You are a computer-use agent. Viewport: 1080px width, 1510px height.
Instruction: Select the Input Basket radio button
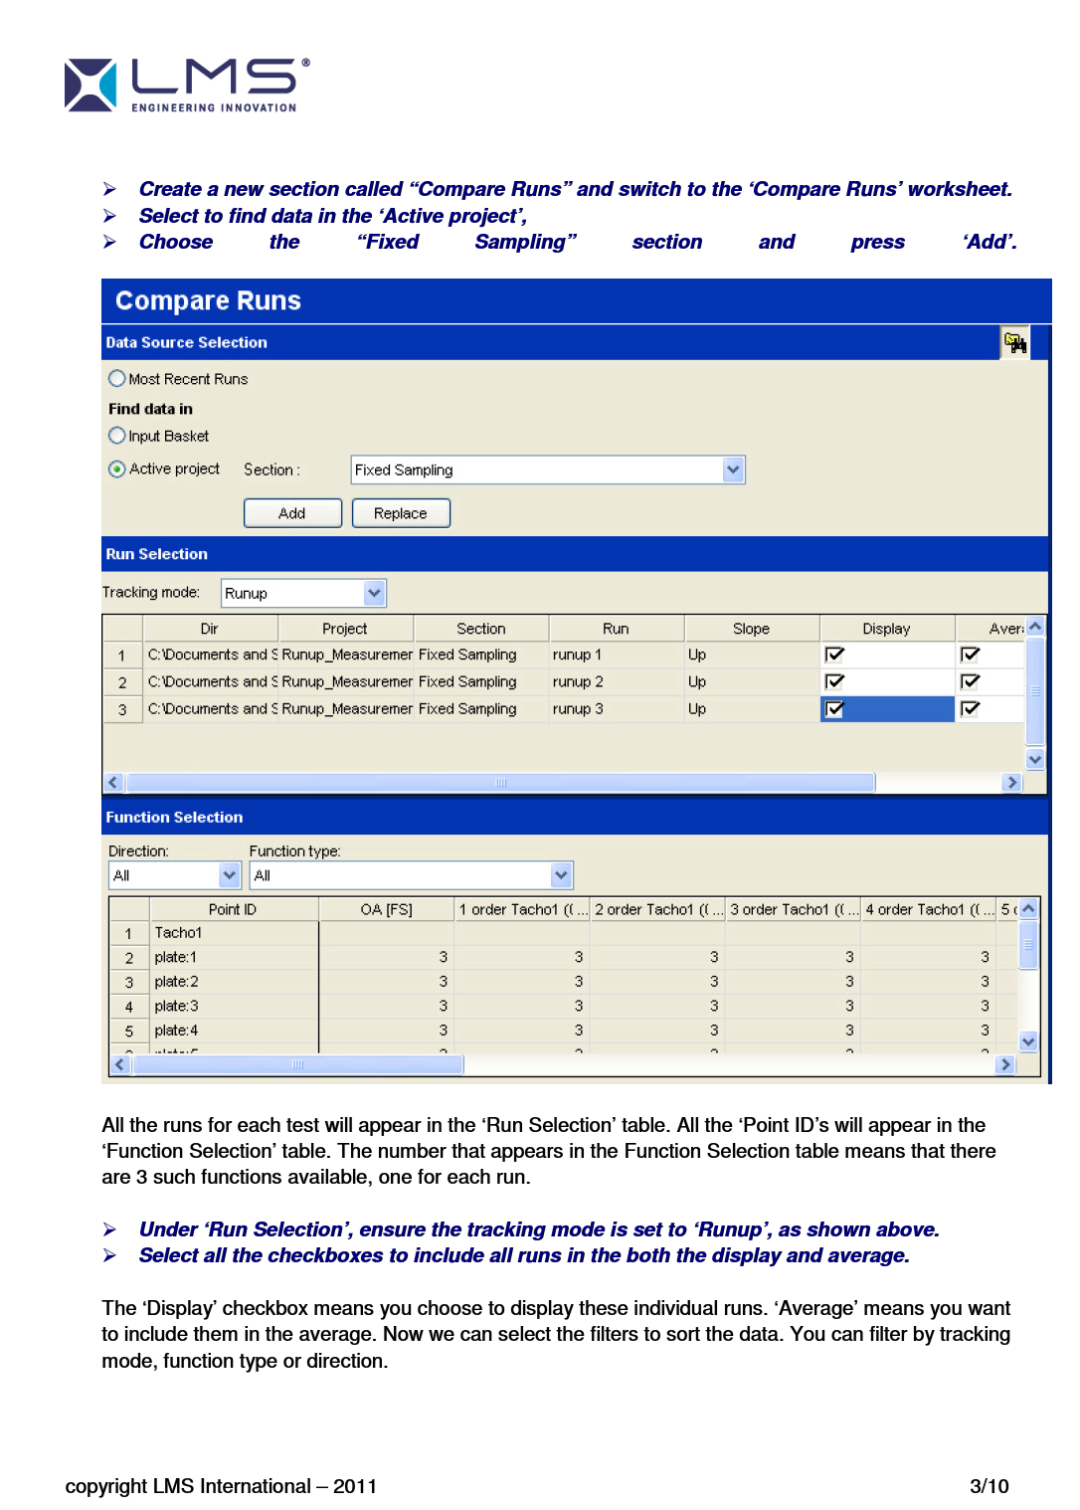[x=117, y=436]
